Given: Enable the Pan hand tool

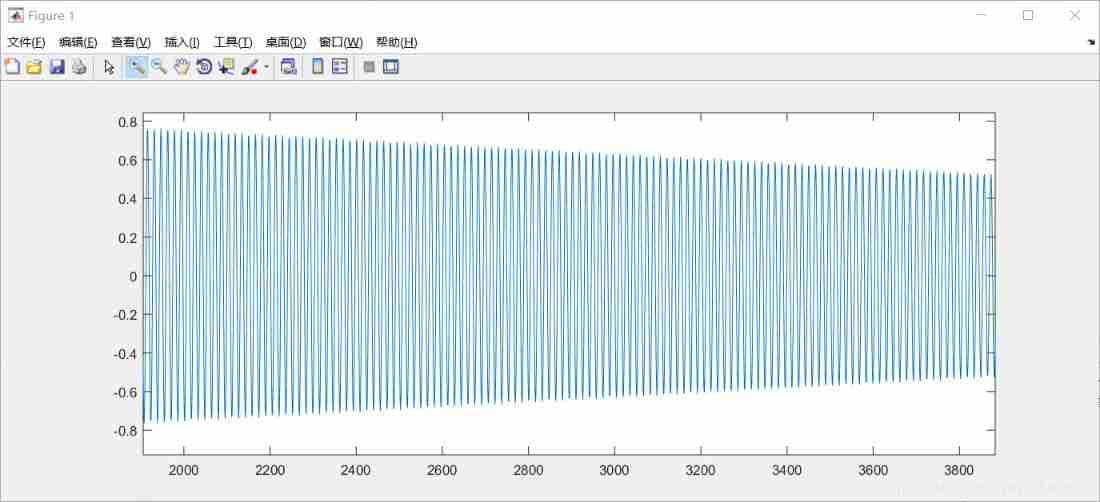Looking at the screenshot, I should tap(181, 67).
